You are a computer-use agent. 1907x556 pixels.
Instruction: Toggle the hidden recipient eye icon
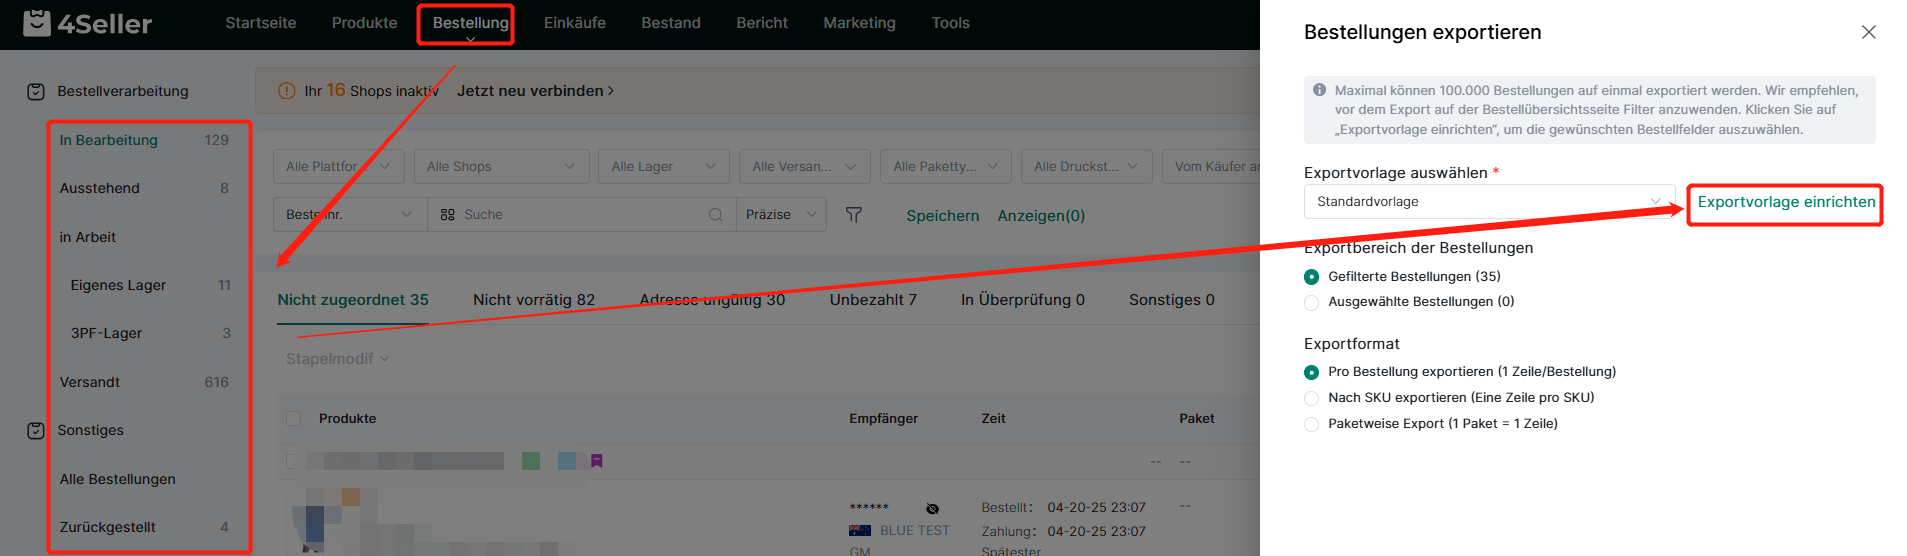932,508
